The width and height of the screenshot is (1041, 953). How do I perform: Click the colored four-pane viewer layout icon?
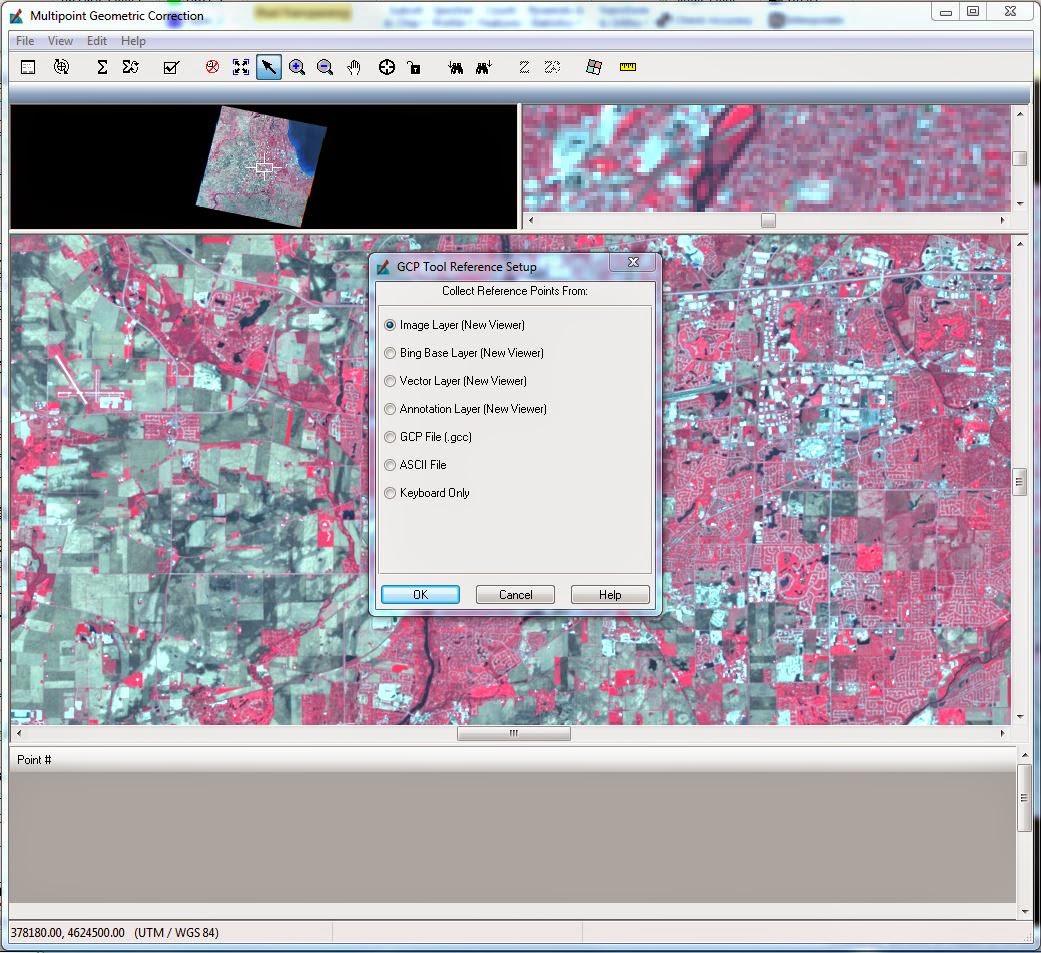point(594,67)
